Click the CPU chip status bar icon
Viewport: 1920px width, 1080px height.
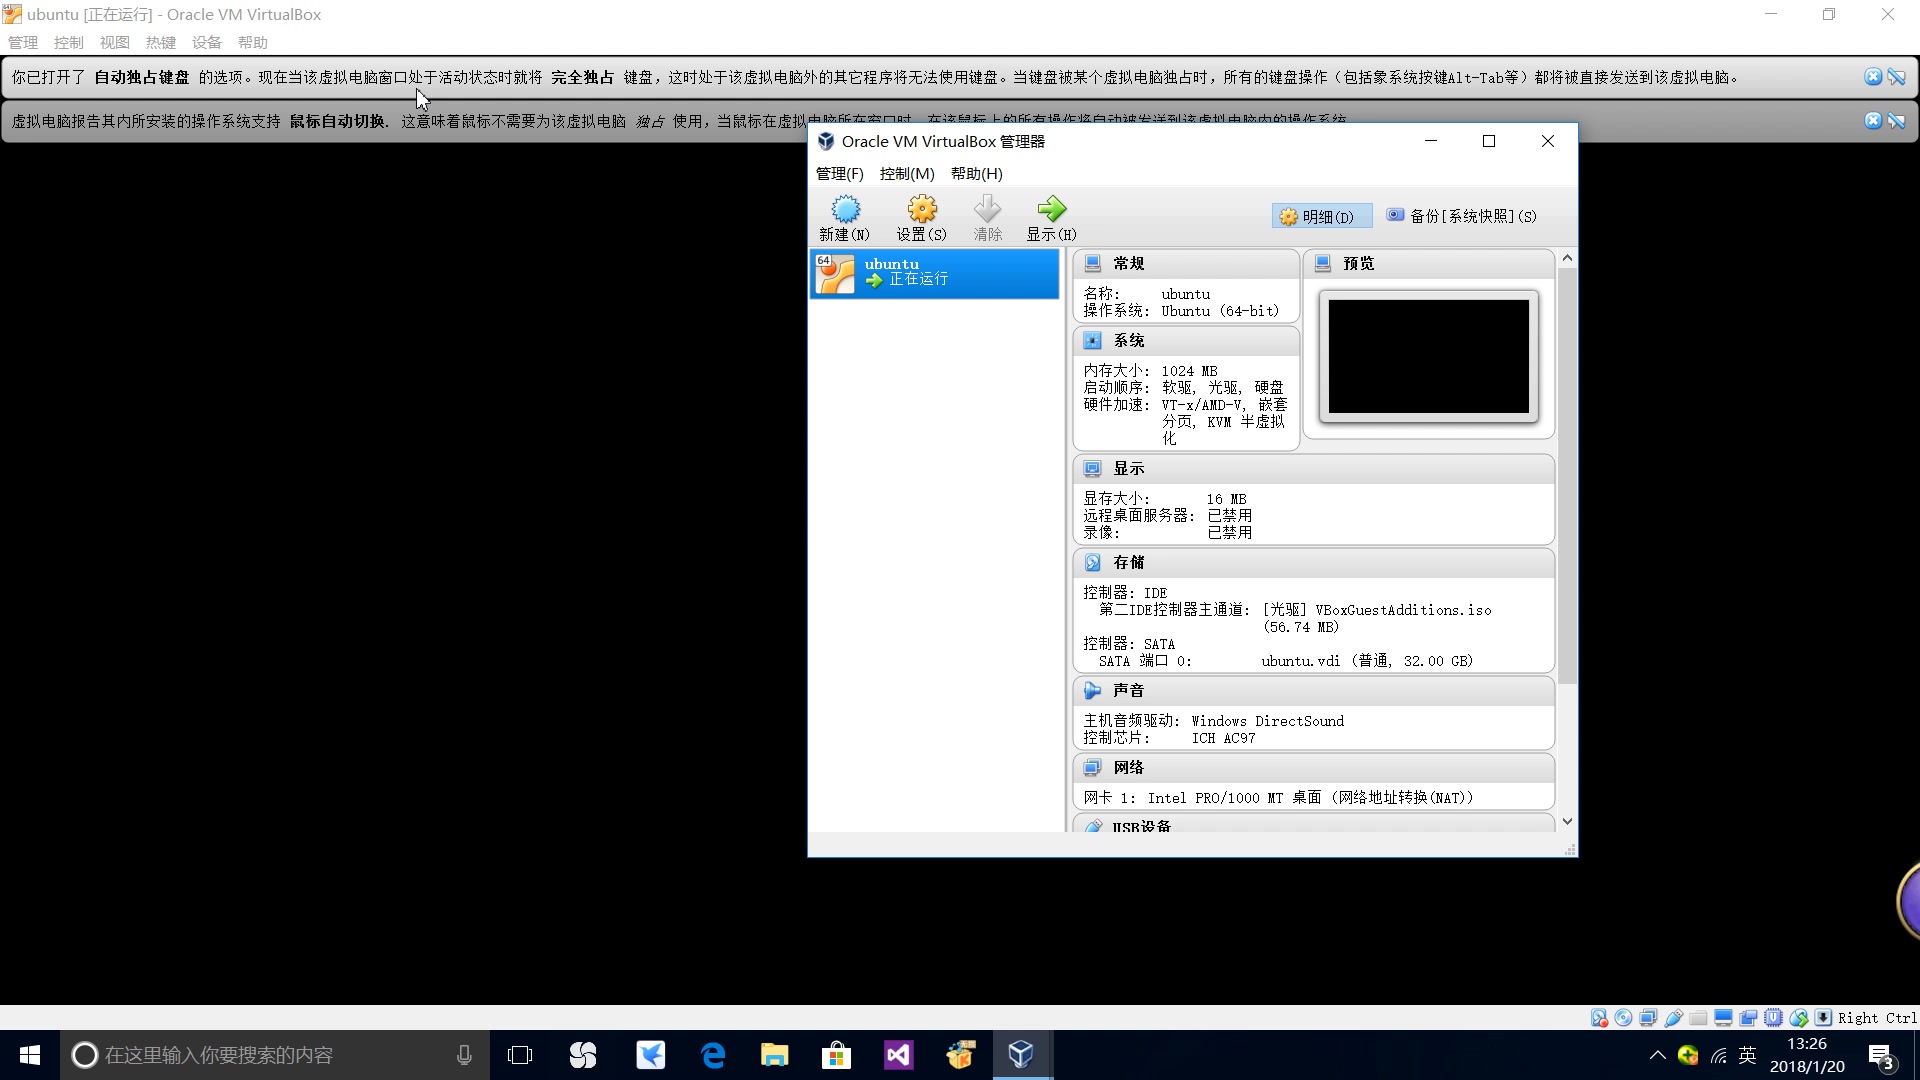tap(1773, 1018)
